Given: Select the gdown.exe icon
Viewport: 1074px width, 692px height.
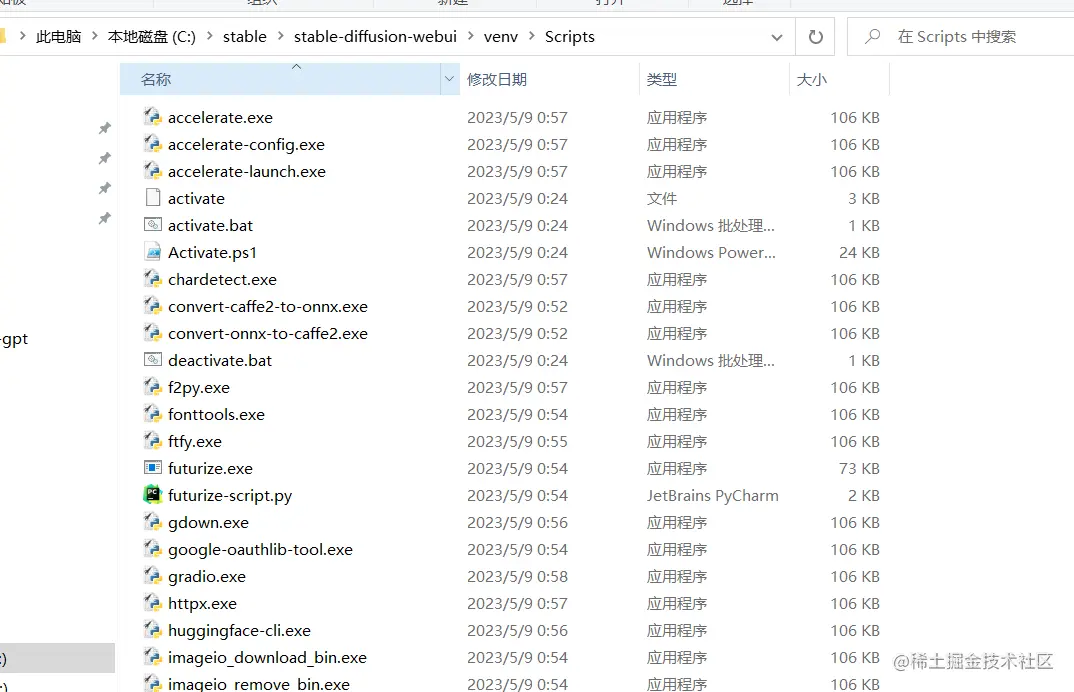Looking at the screenshot, I should click(153, 522).
